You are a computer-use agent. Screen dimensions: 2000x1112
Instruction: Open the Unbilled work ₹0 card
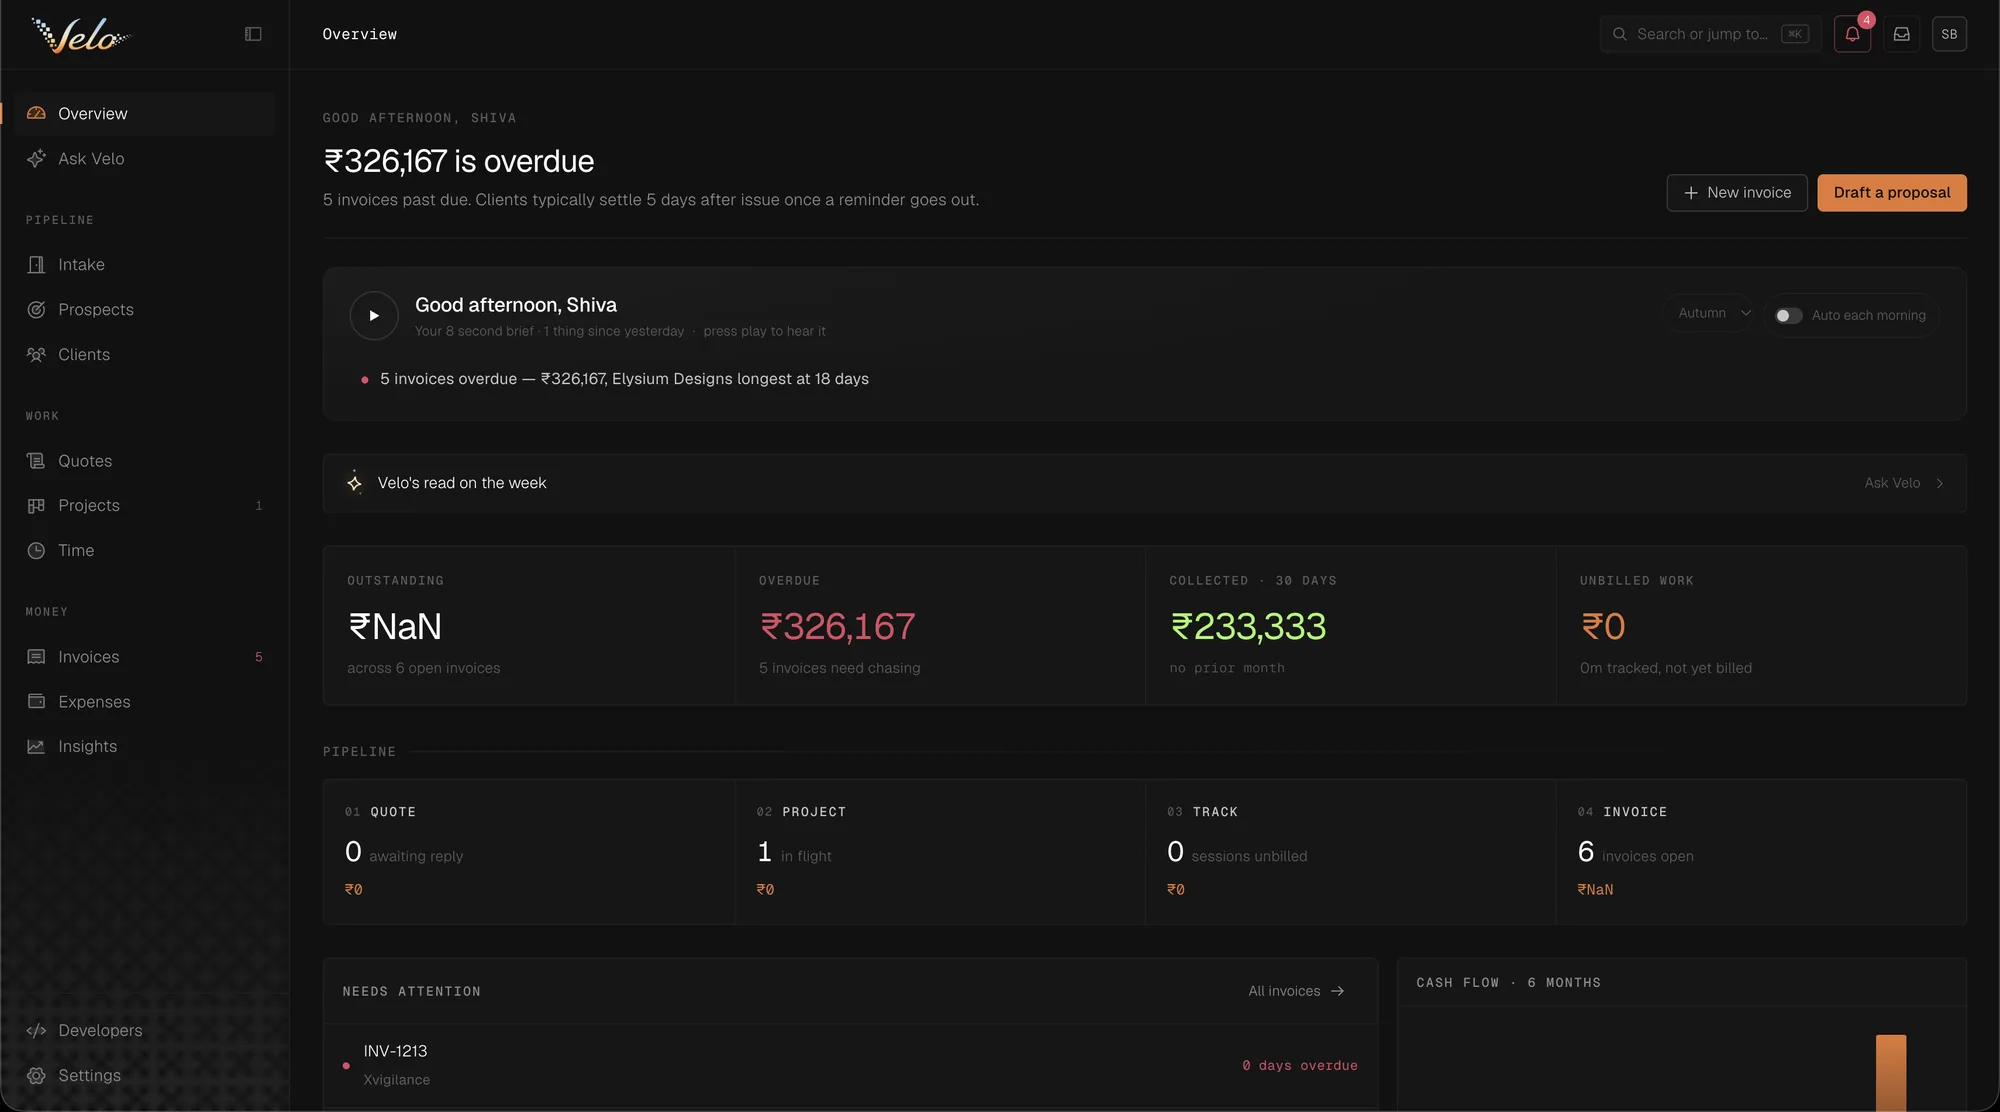[x=1761, y=626]
